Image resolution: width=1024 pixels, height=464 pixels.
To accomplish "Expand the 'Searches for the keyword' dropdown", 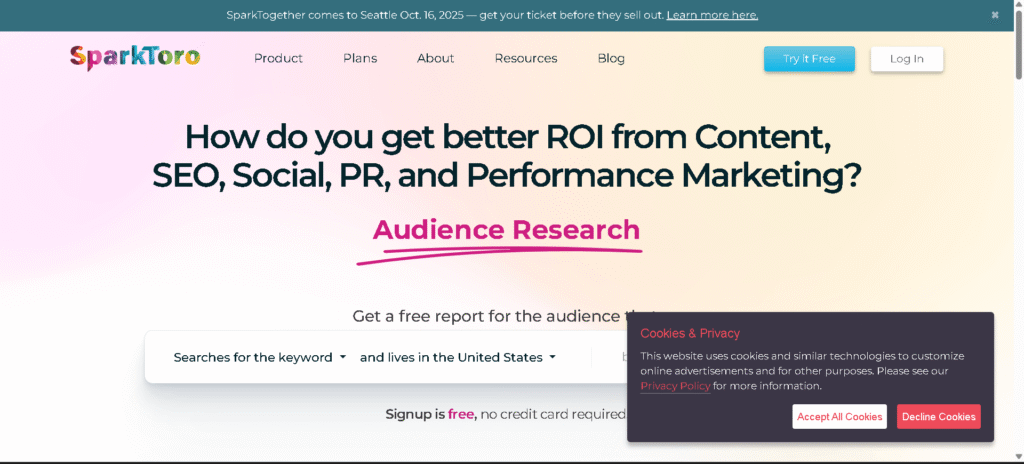I will pyautogui.click(x=259, y=357).
